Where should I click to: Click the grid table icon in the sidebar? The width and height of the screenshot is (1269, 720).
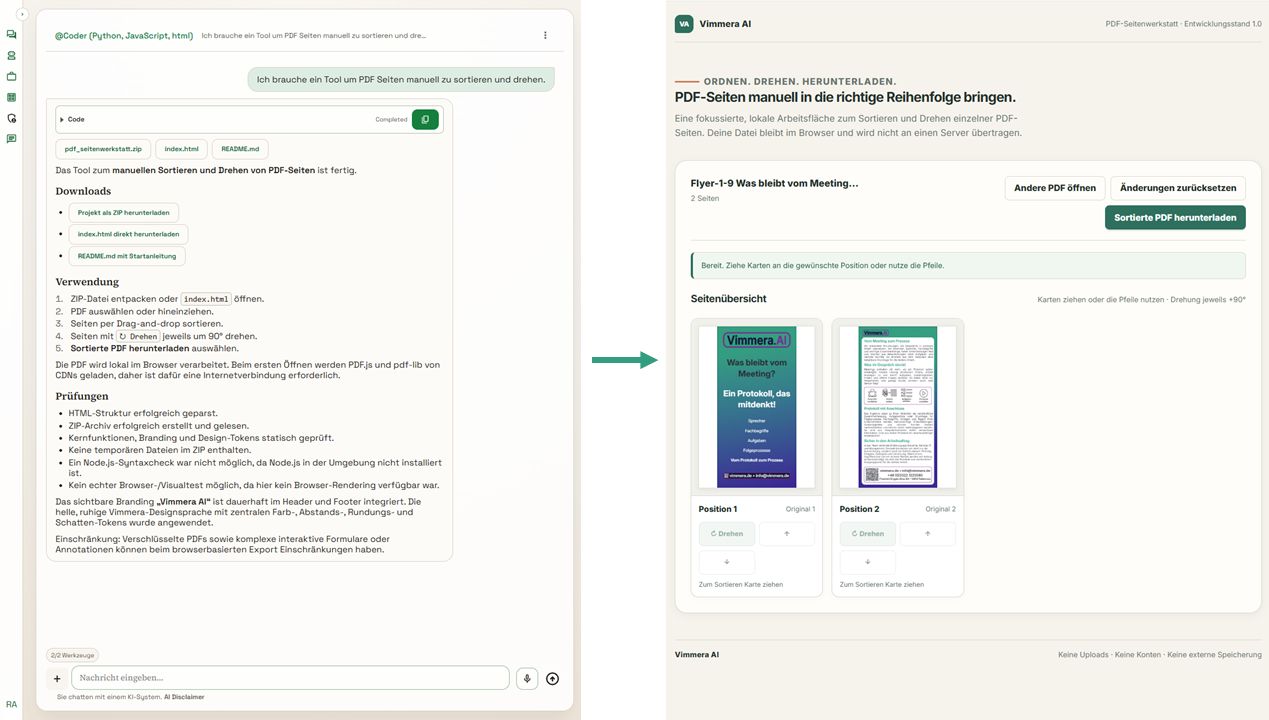pyautogui.click(x=11, y=97)
